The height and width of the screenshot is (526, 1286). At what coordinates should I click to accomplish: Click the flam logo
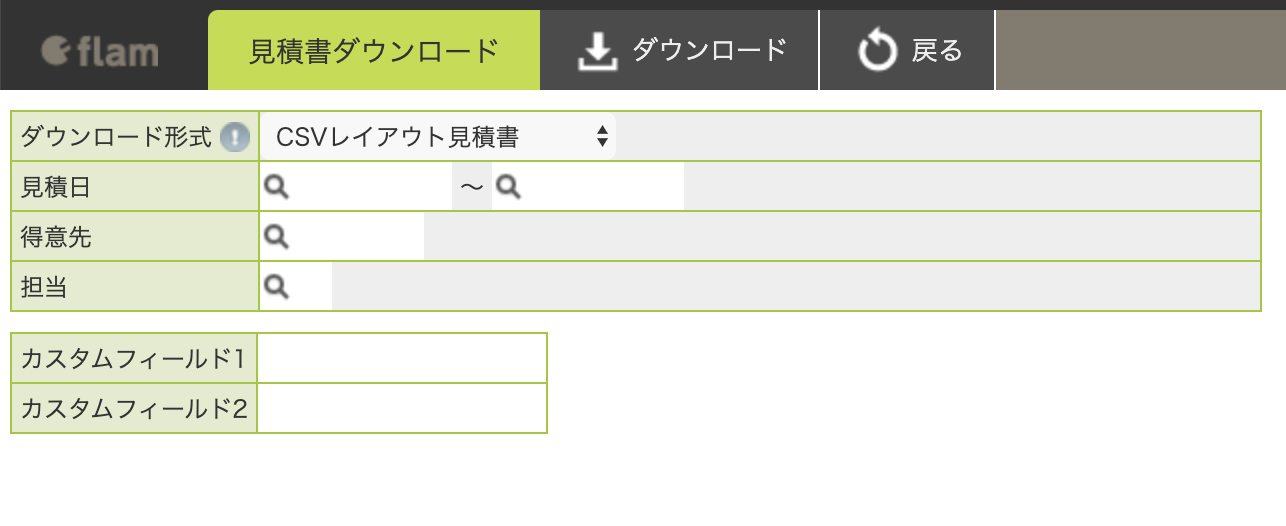click(x=100, y=51)
